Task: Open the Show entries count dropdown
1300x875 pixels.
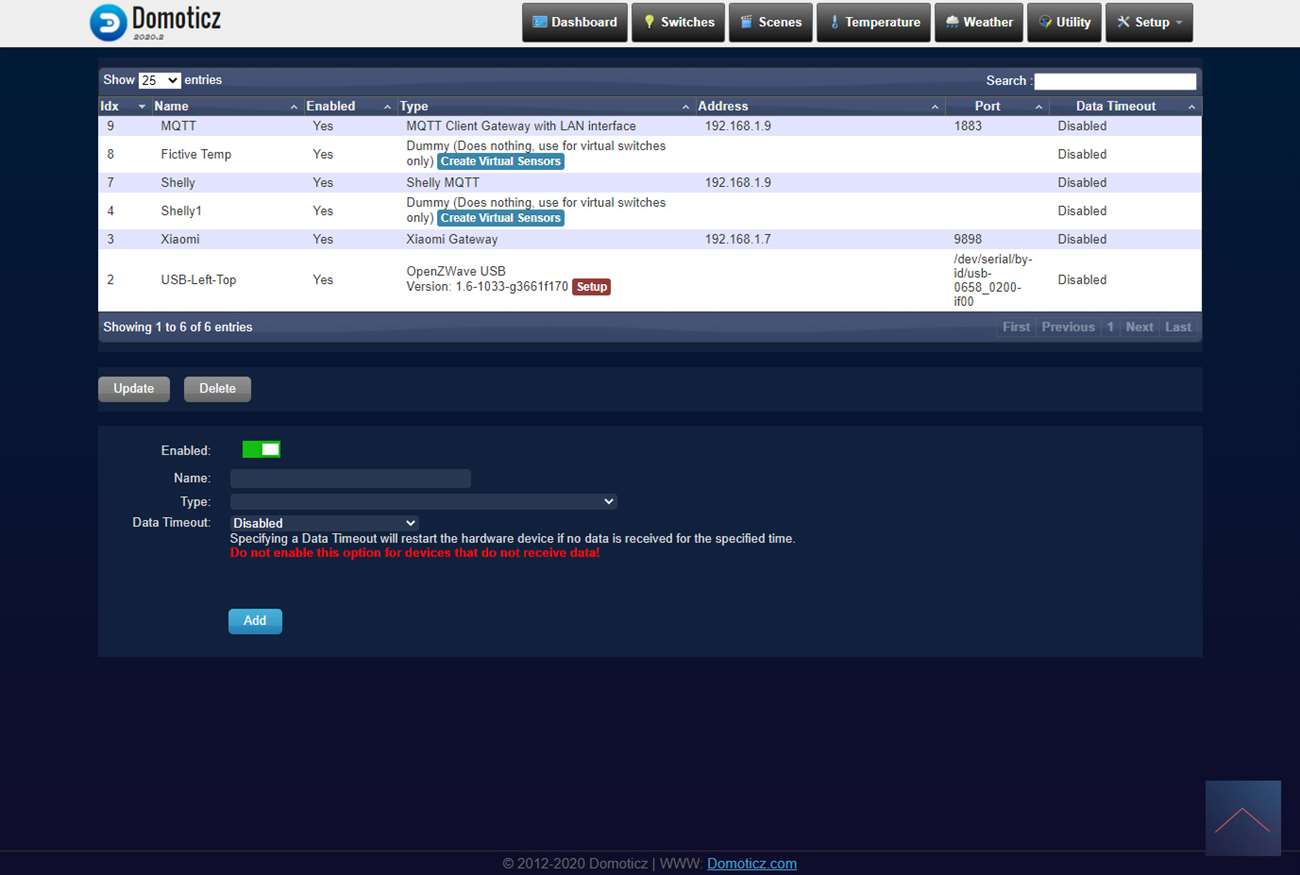Action: tap(159, 80)
